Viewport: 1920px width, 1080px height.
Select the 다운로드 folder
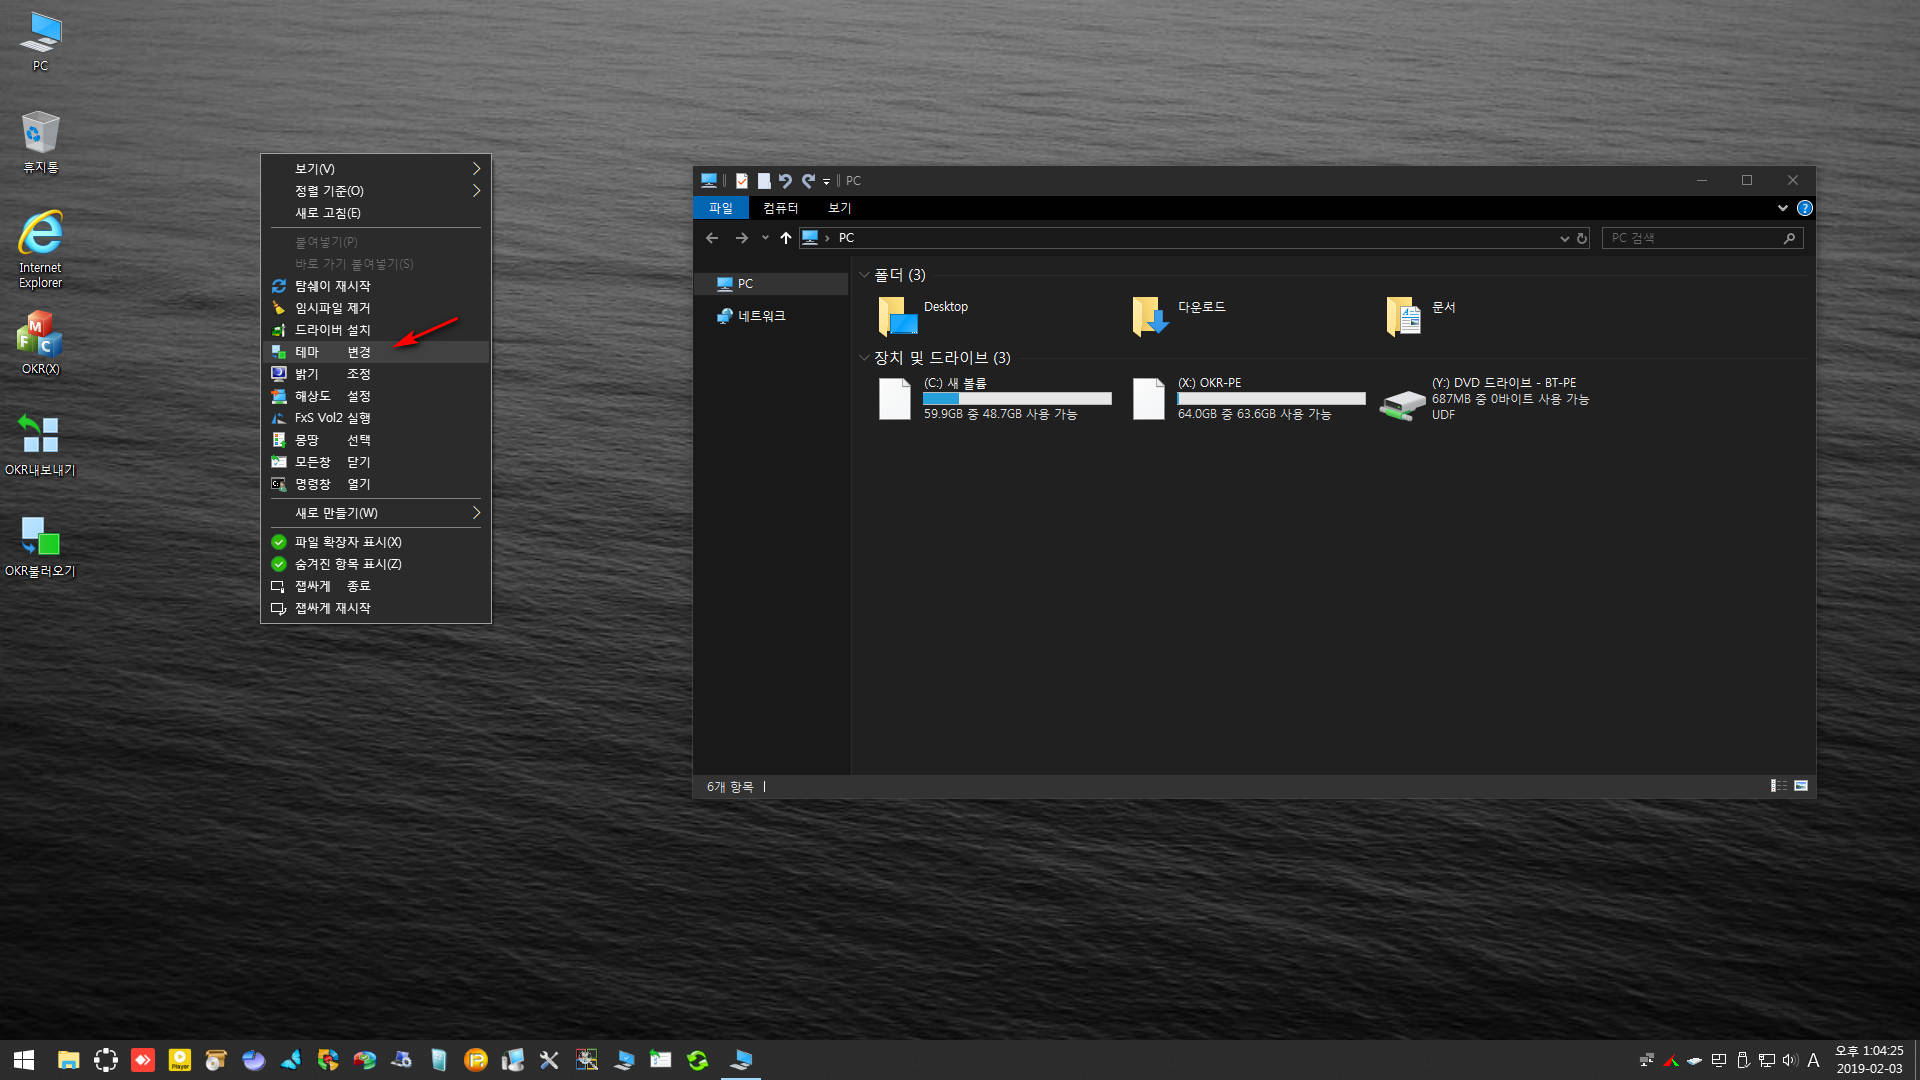[x=1179, y=316]
